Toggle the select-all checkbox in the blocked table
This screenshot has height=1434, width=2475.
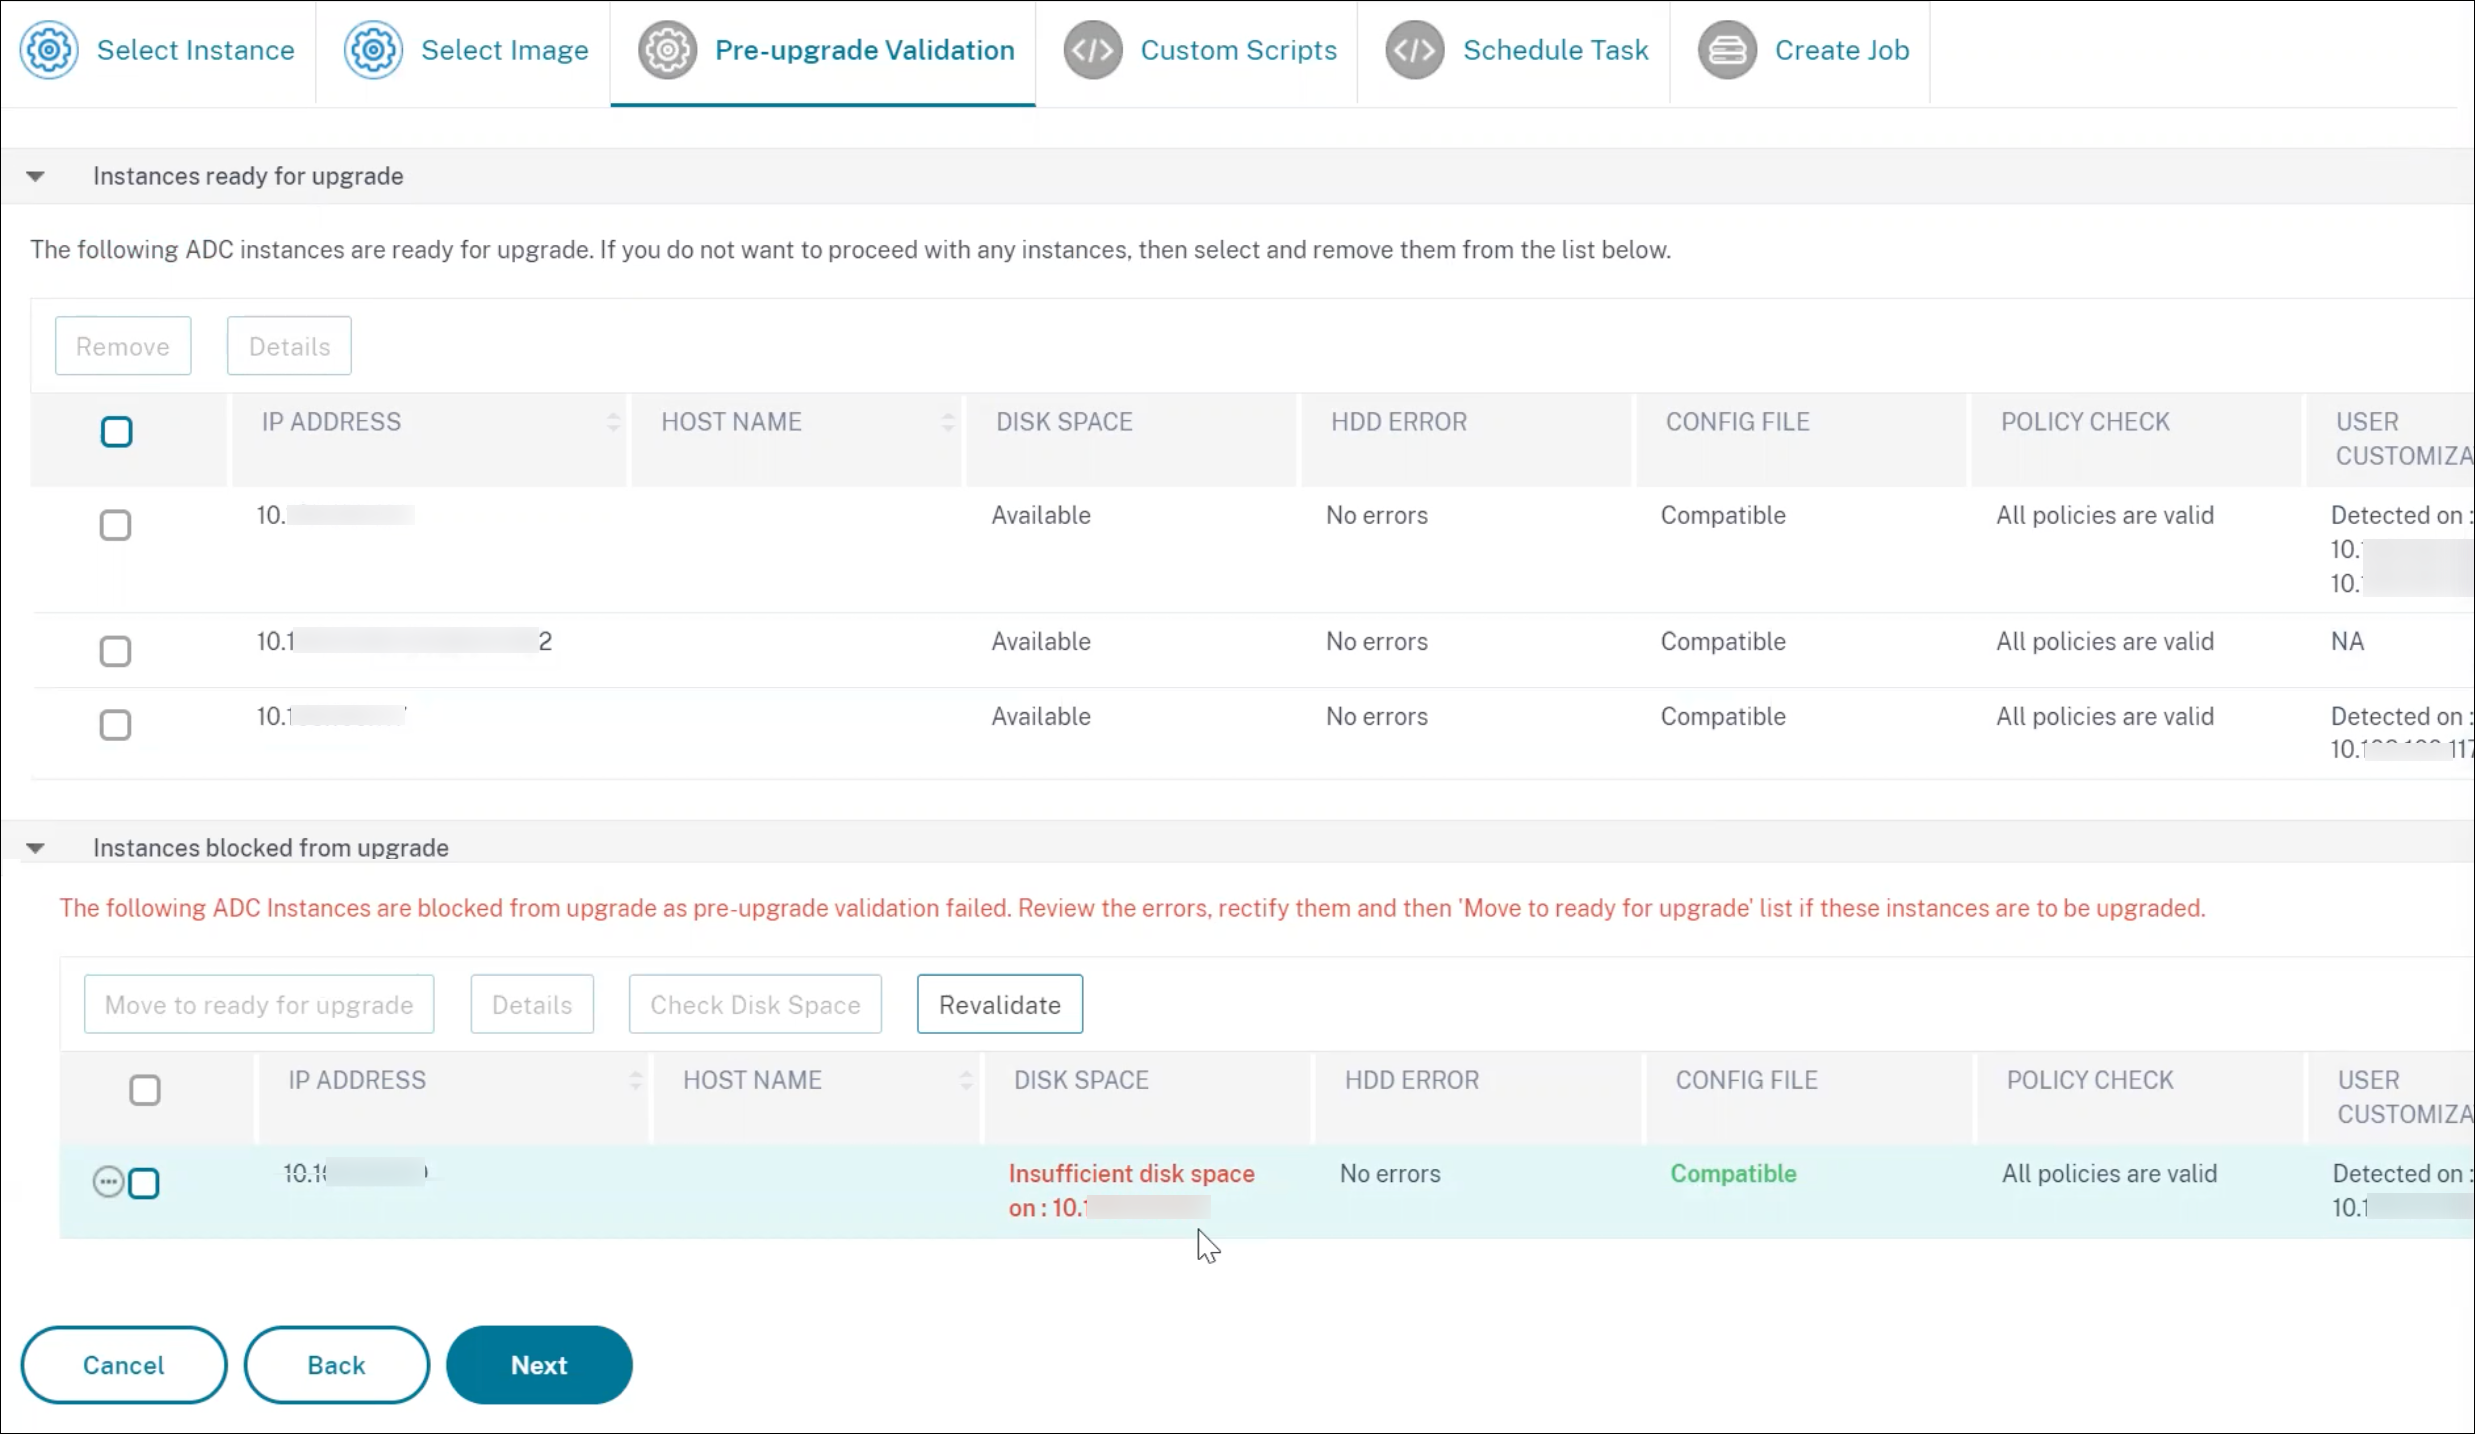tap(145, 1090)
